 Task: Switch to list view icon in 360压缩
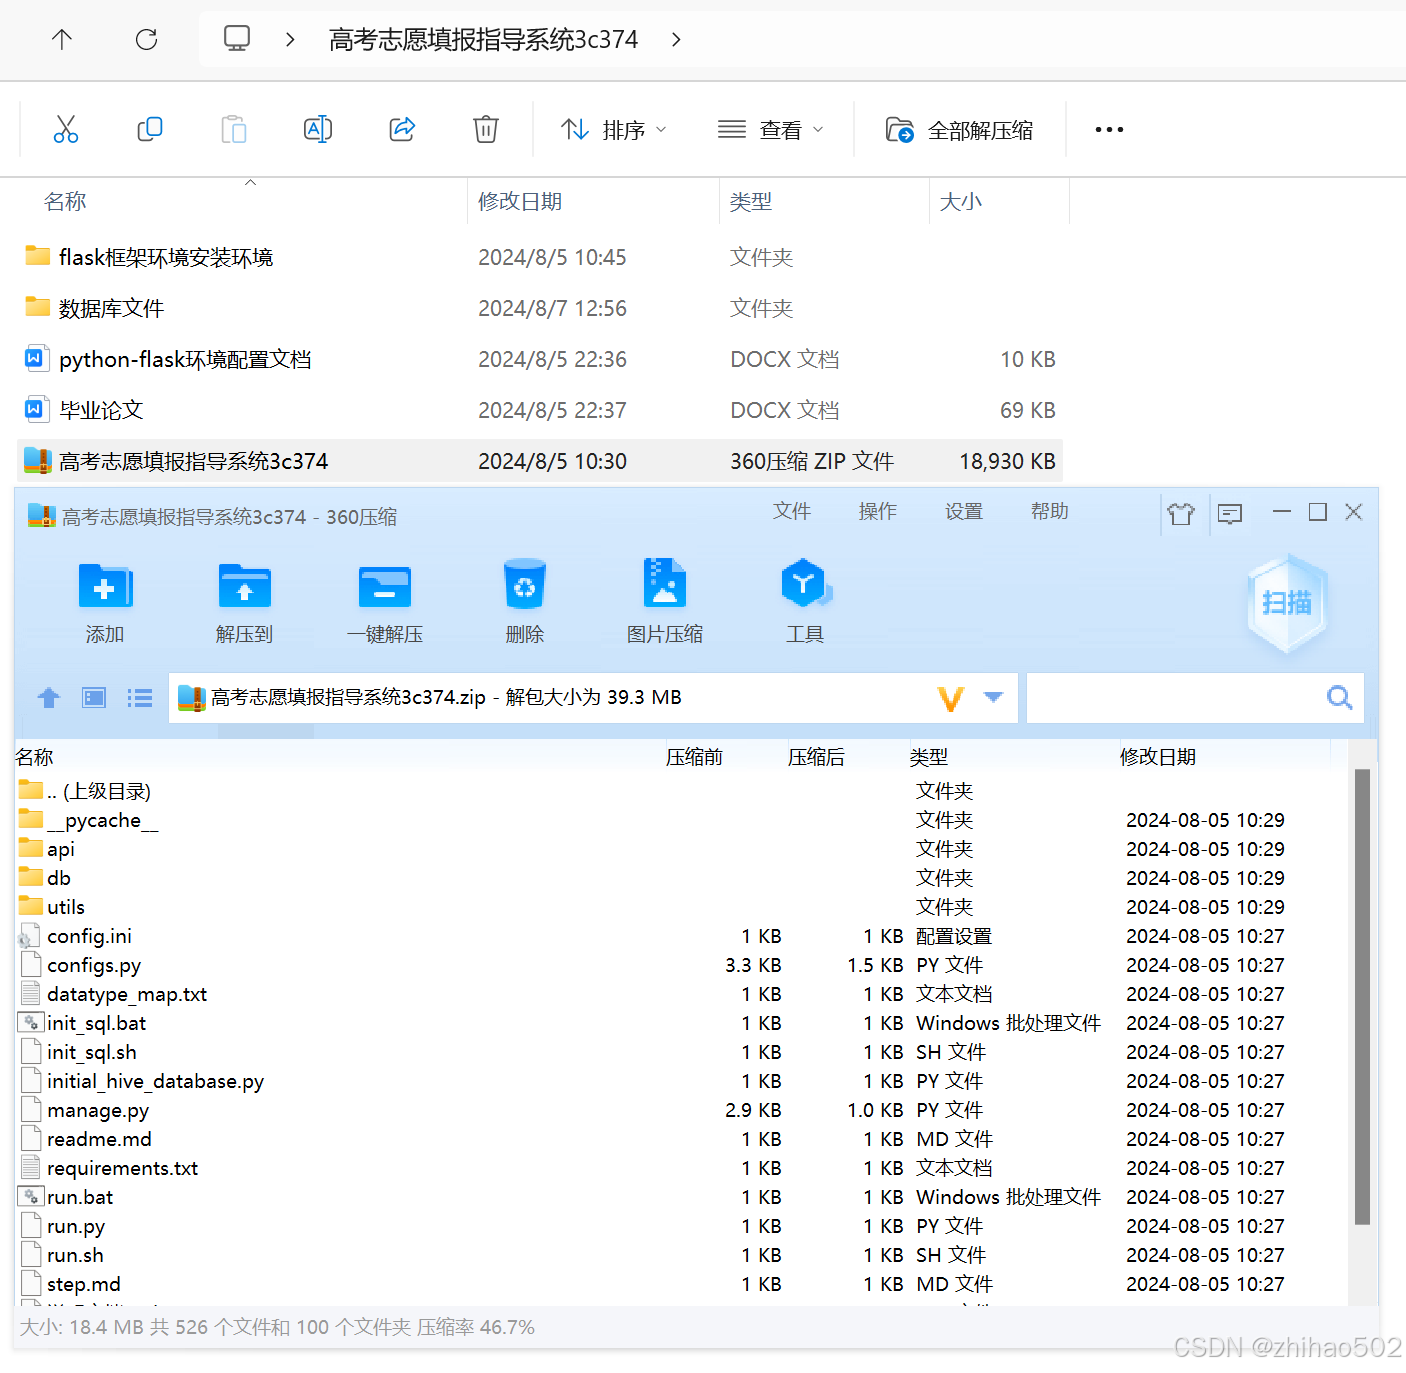pos(140,697)
